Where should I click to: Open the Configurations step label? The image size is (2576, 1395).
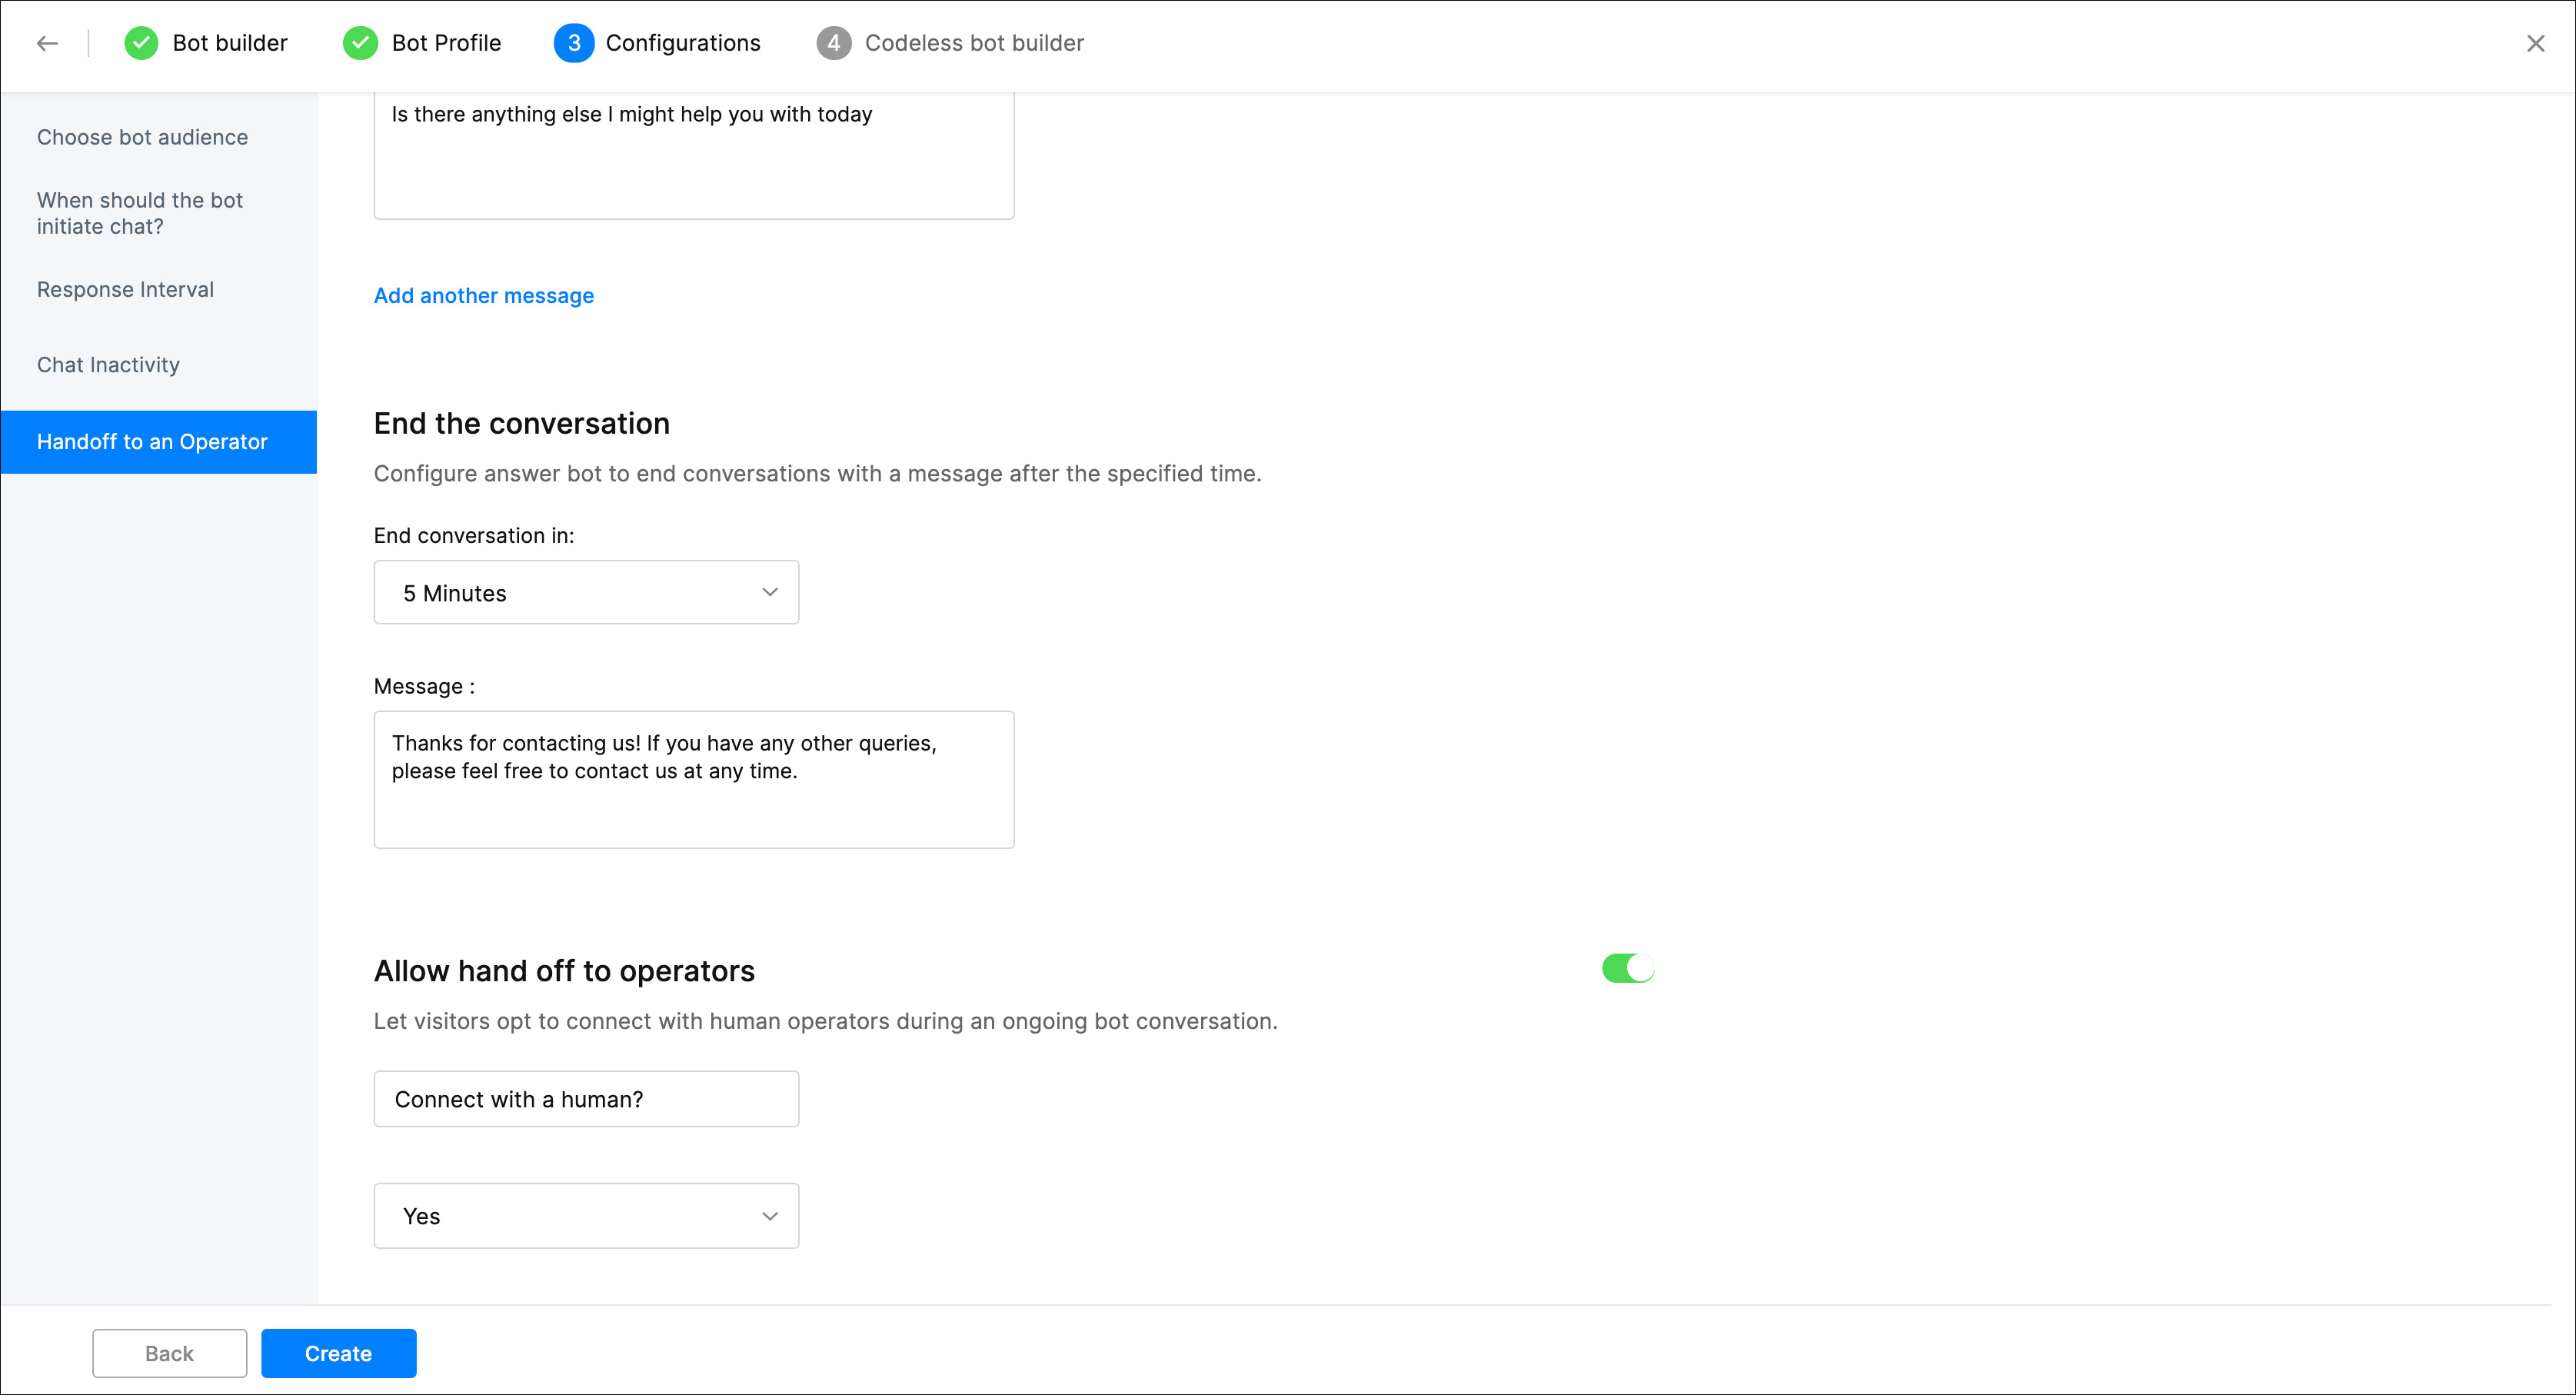[683, 43]
